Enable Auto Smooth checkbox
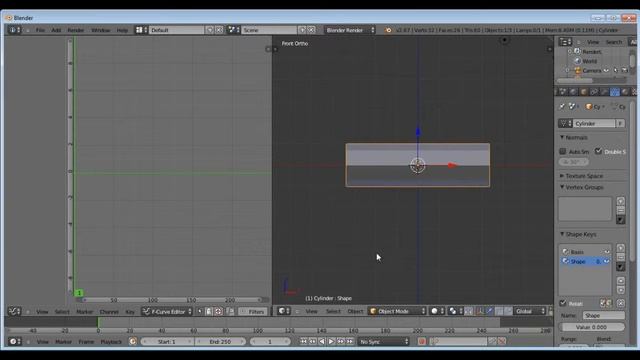Screen dimensions: 640x360 562,151
